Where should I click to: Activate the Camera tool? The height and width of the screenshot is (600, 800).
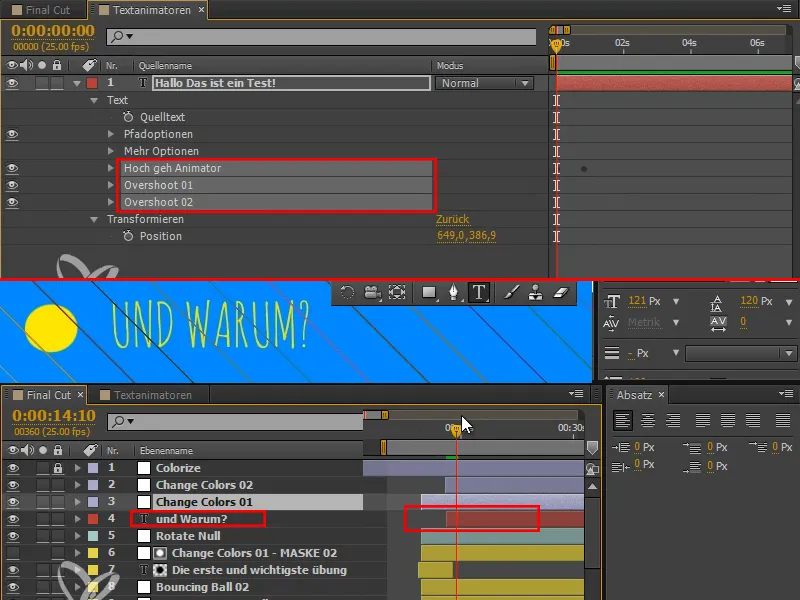[372, 292]
